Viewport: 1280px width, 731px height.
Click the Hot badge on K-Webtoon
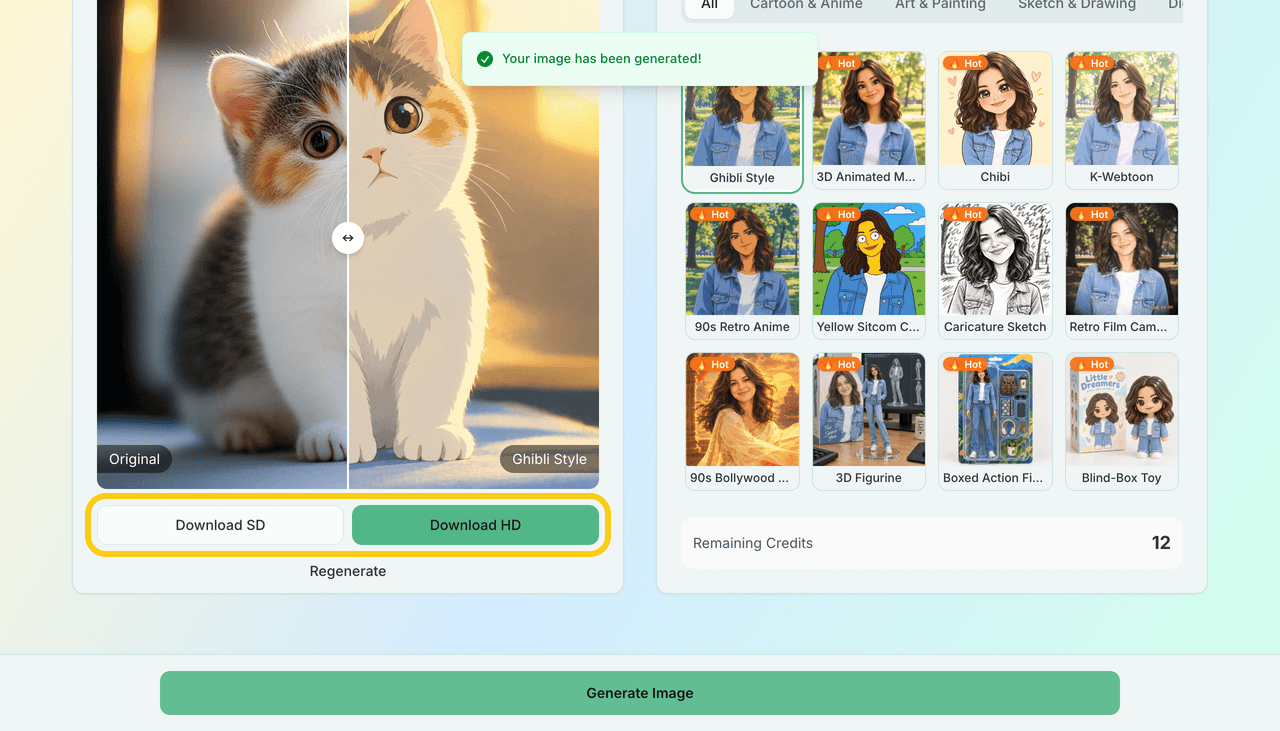click(x=1092, y=63)
